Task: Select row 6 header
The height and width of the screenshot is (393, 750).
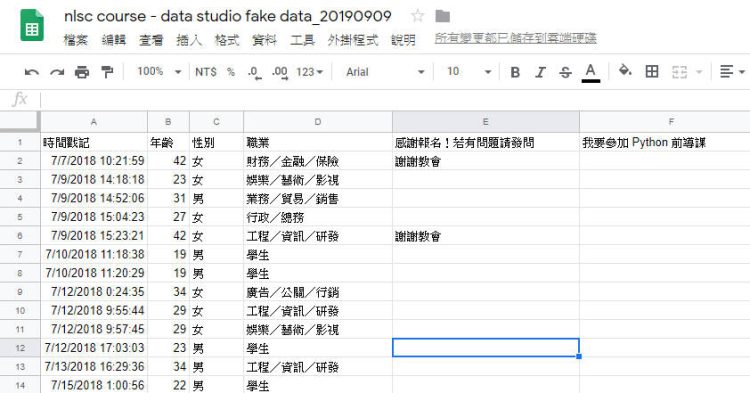Action: click(20, 236)
